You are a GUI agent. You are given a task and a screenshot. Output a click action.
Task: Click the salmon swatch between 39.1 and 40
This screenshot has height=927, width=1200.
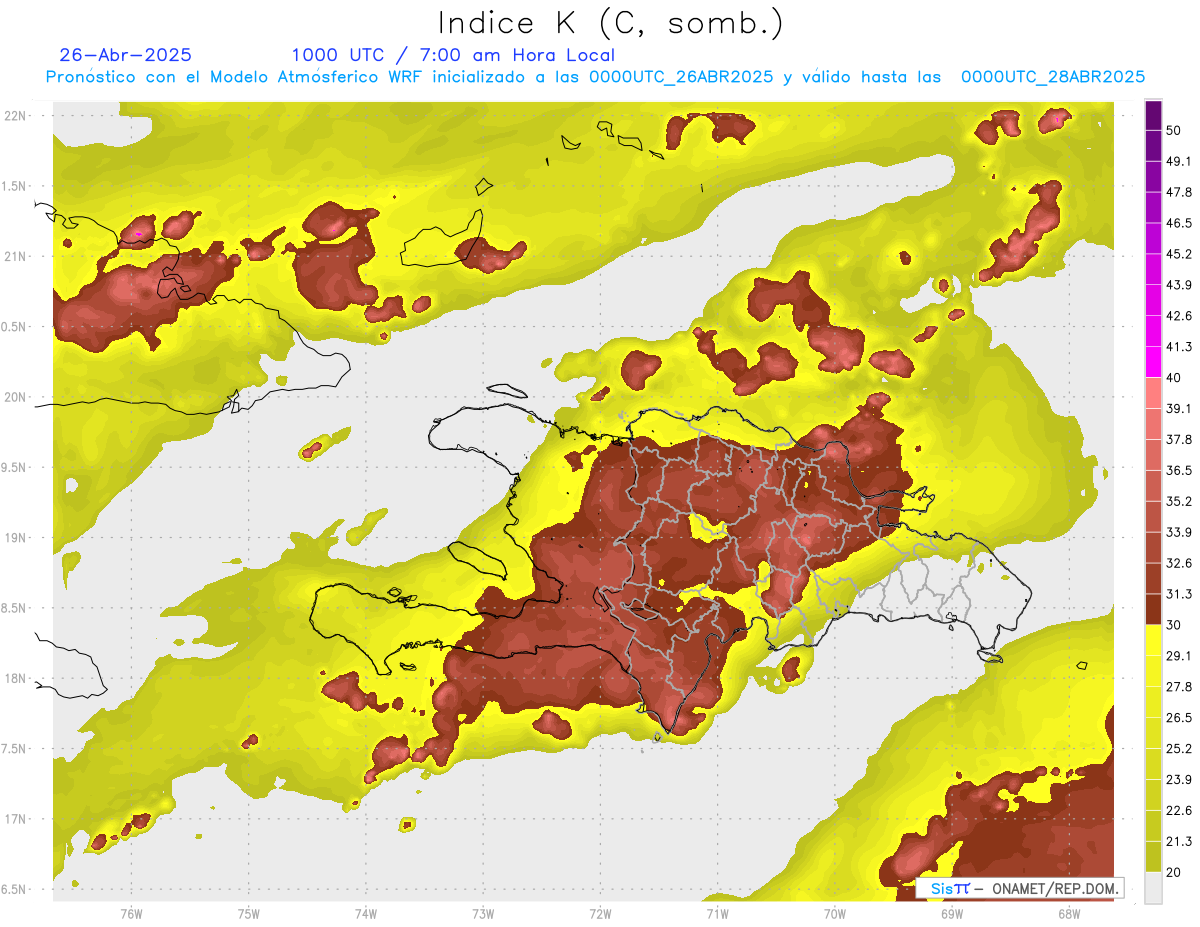pyautogui.click(x=1154, y=393)
